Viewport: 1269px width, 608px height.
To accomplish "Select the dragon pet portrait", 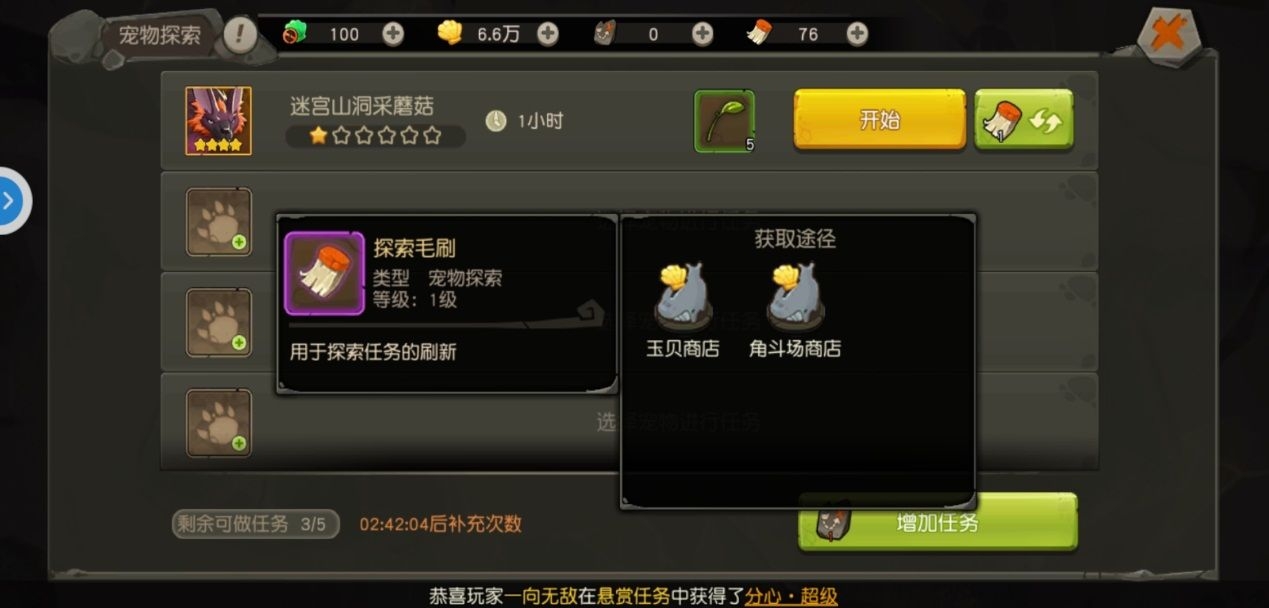I will click(218, 121).
